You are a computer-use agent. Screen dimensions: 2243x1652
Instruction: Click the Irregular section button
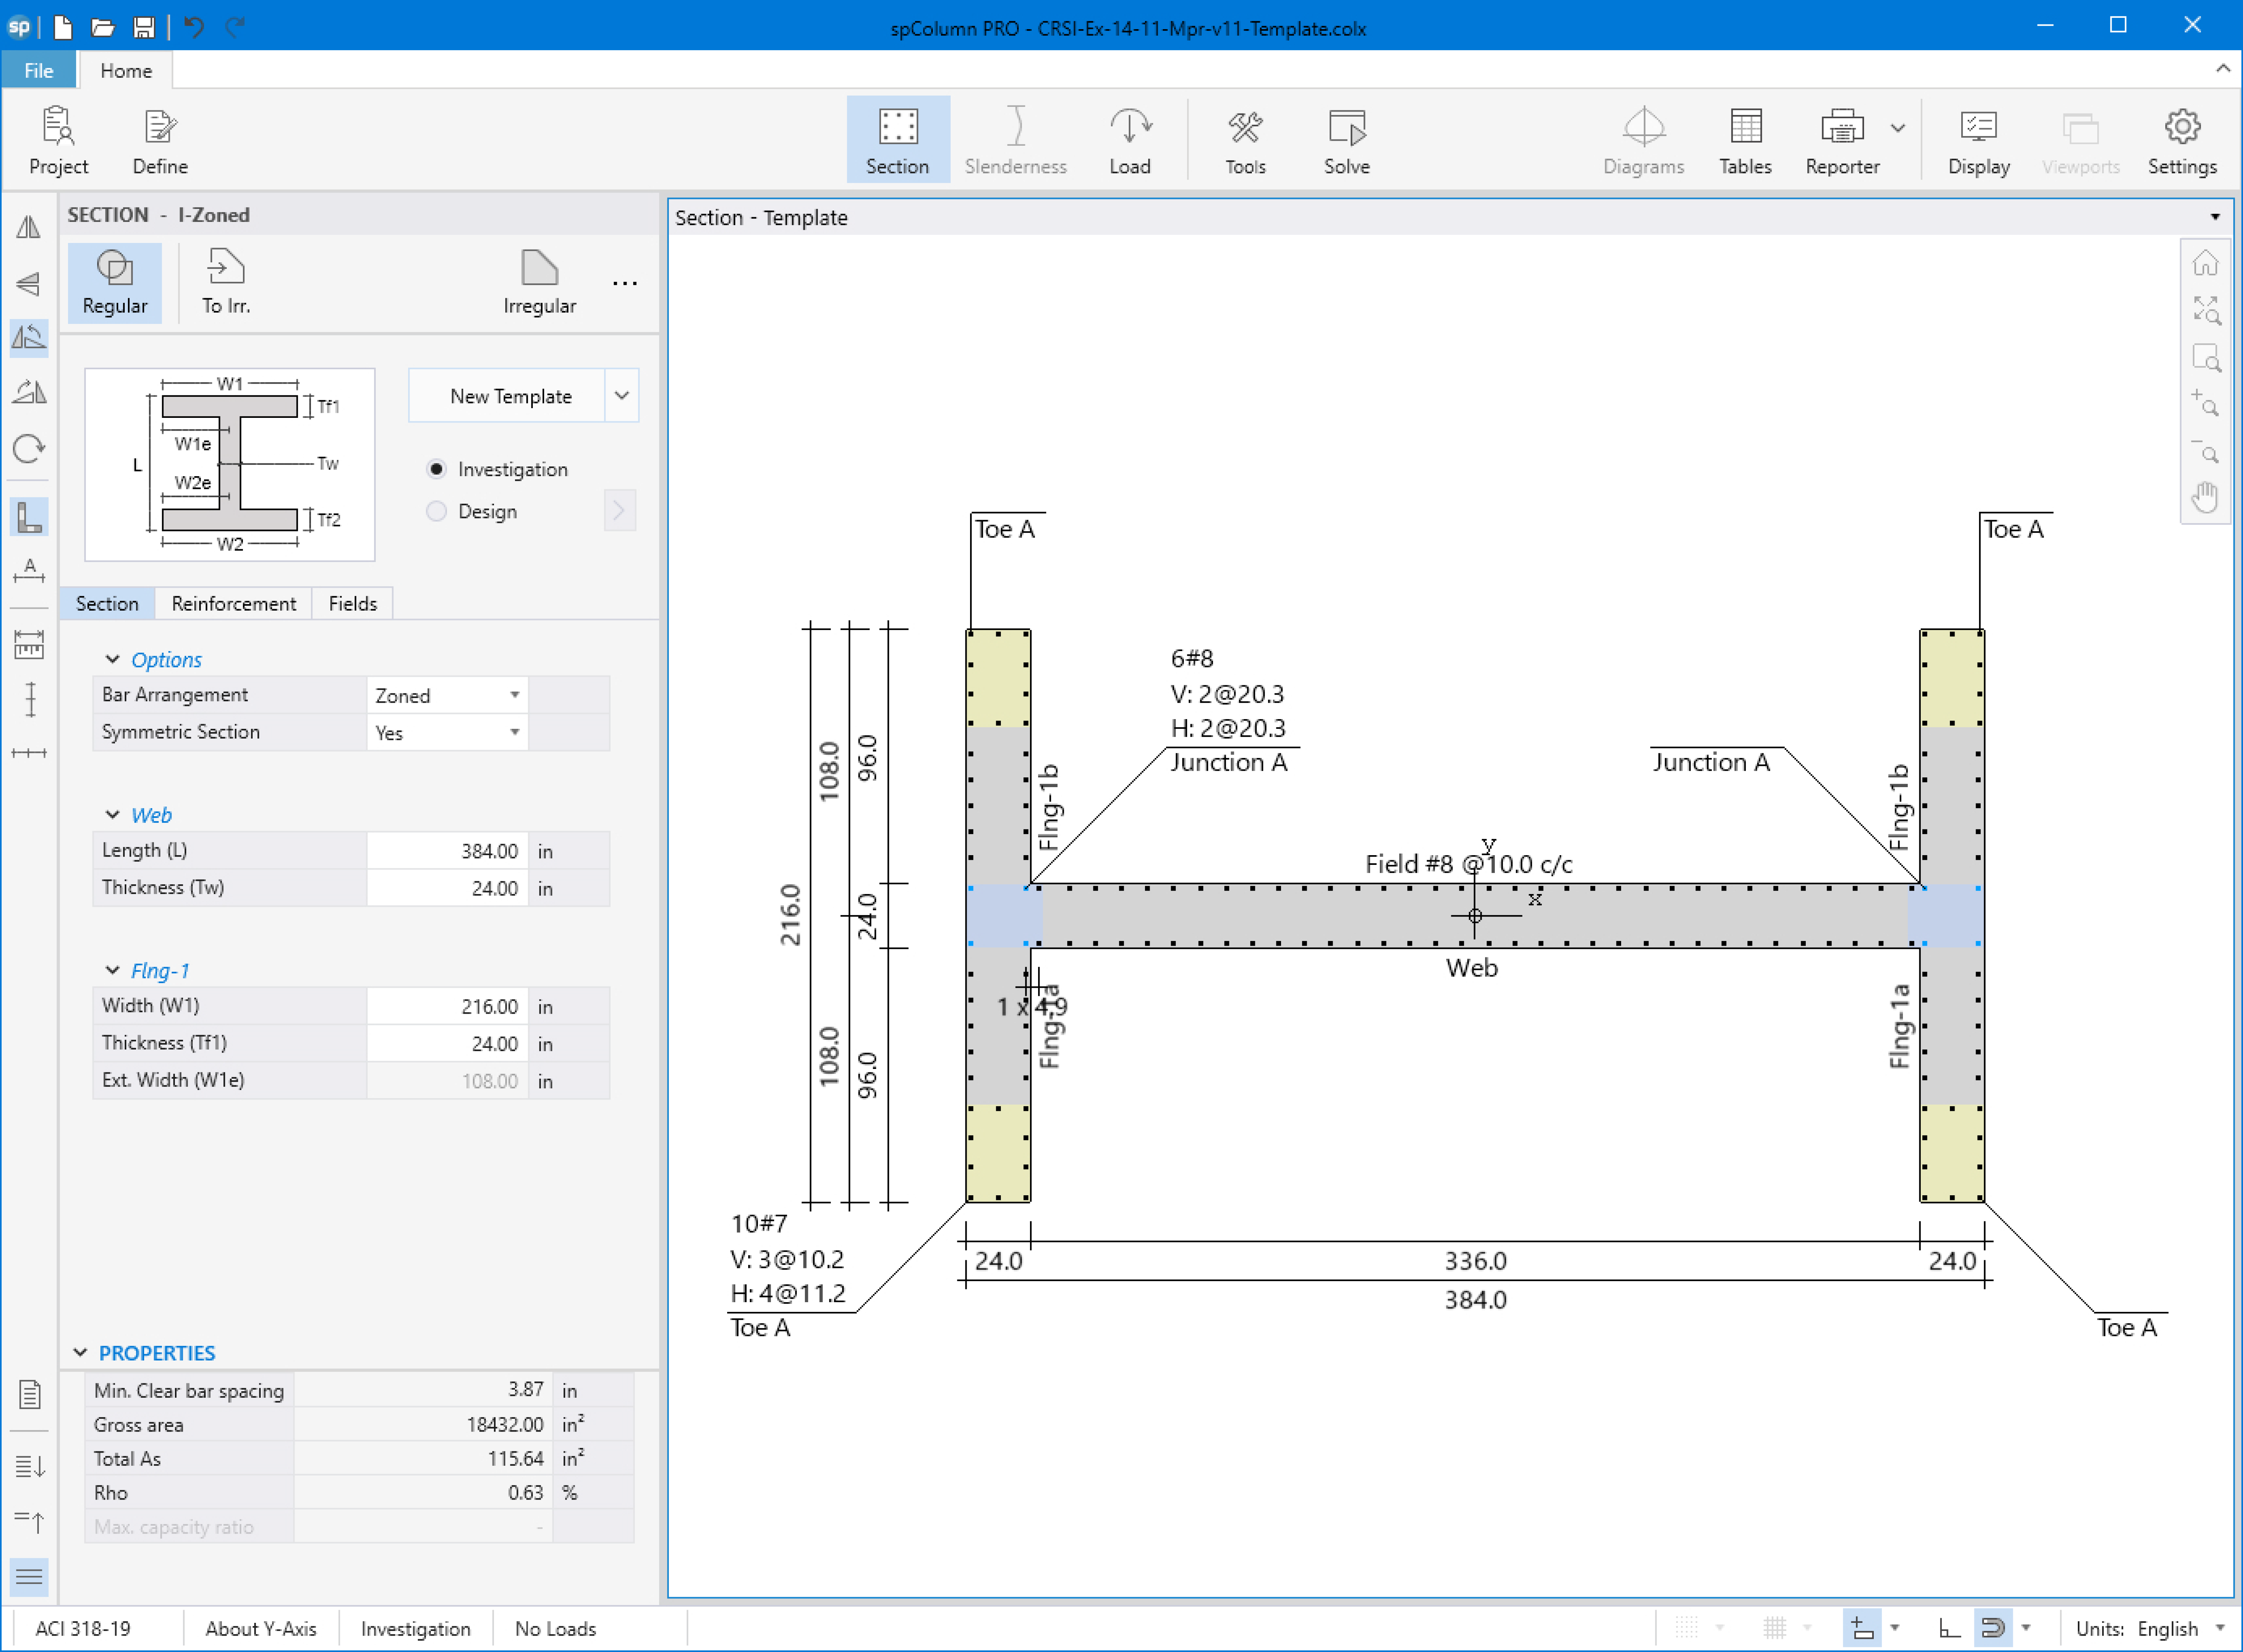(539, 283)
